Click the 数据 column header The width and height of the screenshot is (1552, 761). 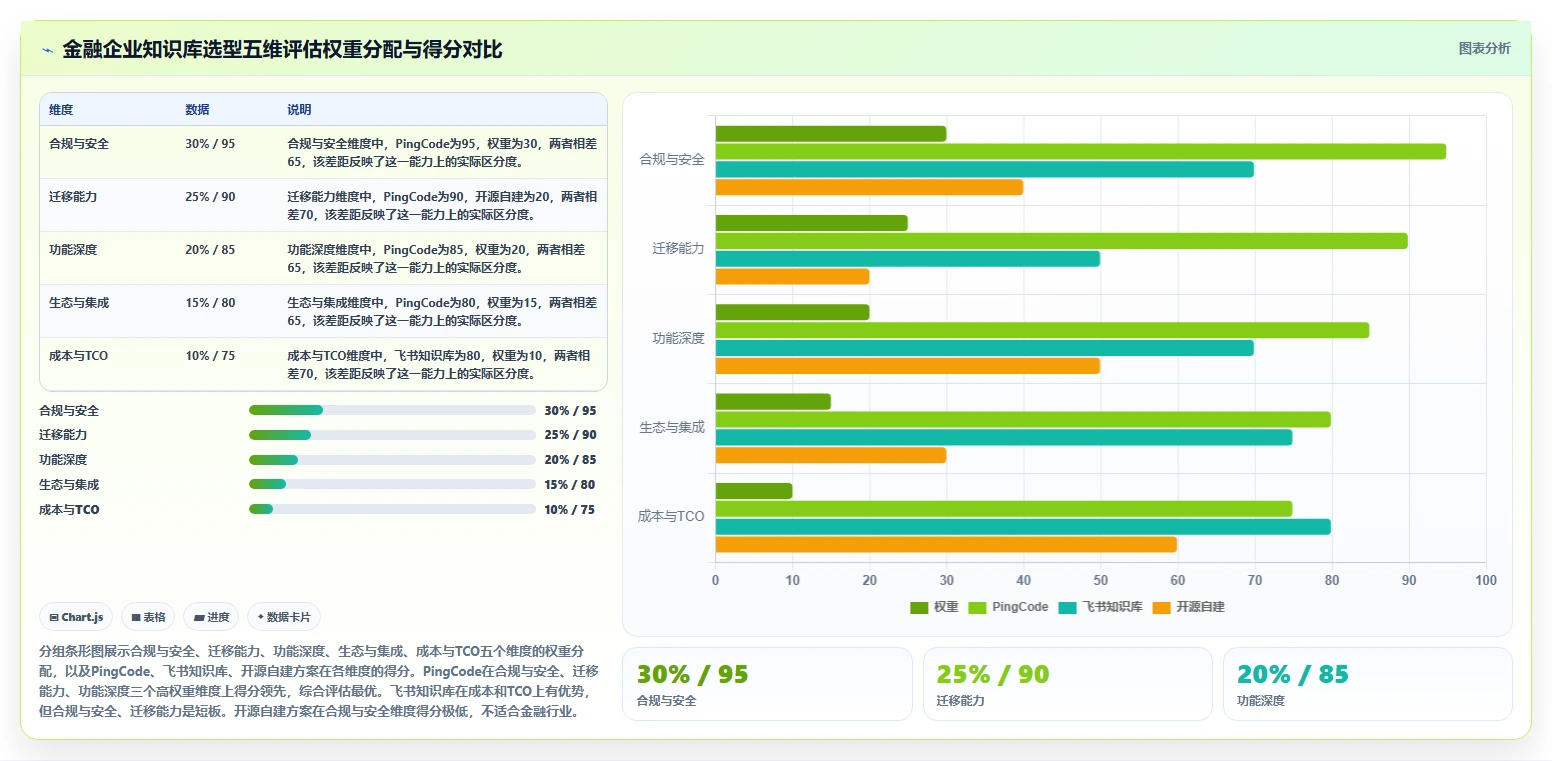(x=197, y=110)
